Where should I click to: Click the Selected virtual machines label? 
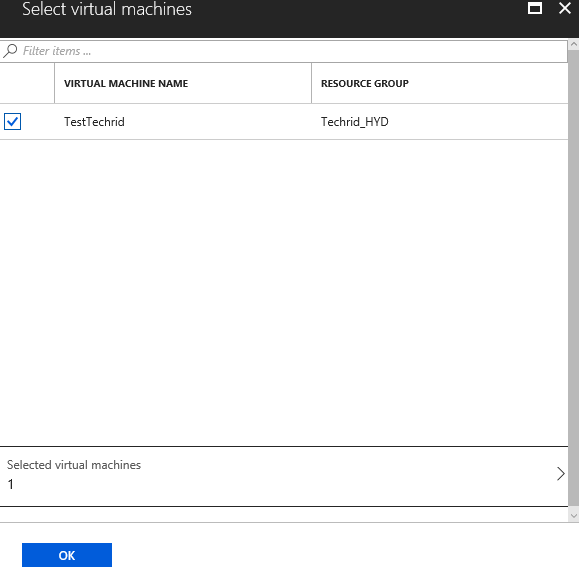coord(74,465)
